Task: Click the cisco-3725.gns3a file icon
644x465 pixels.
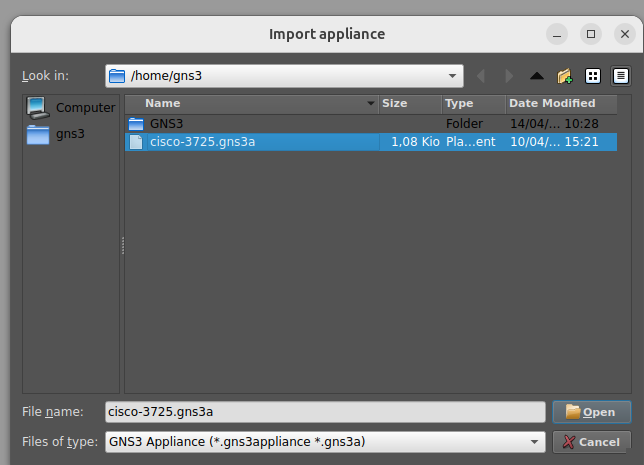Action: [136, 142]
